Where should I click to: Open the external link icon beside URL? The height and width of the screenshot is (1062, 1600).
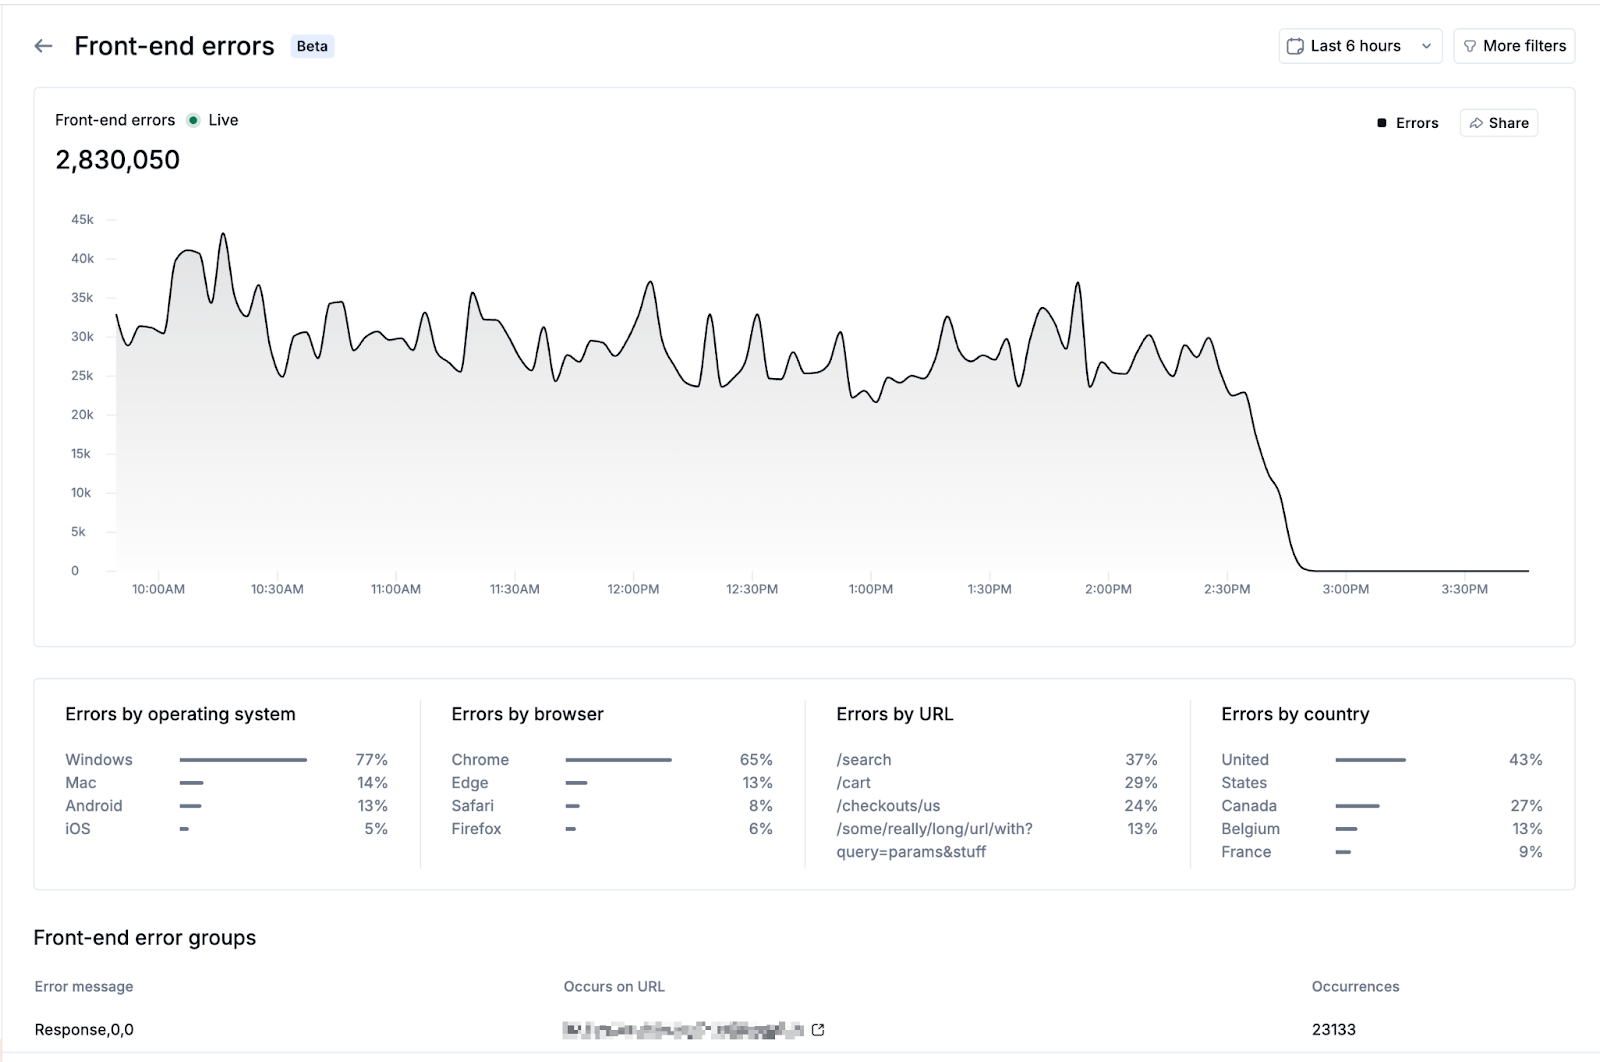(818, 1029)
